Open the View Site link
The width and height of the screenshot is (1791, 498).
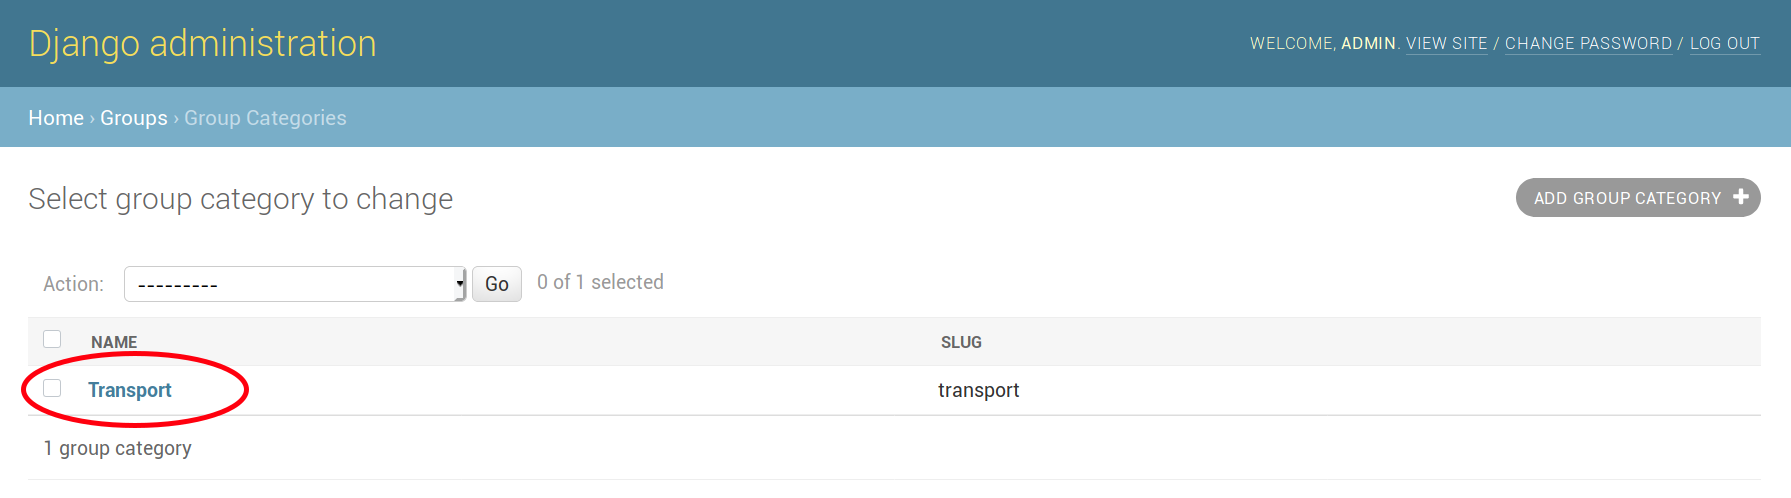[x=1447, y=43]
